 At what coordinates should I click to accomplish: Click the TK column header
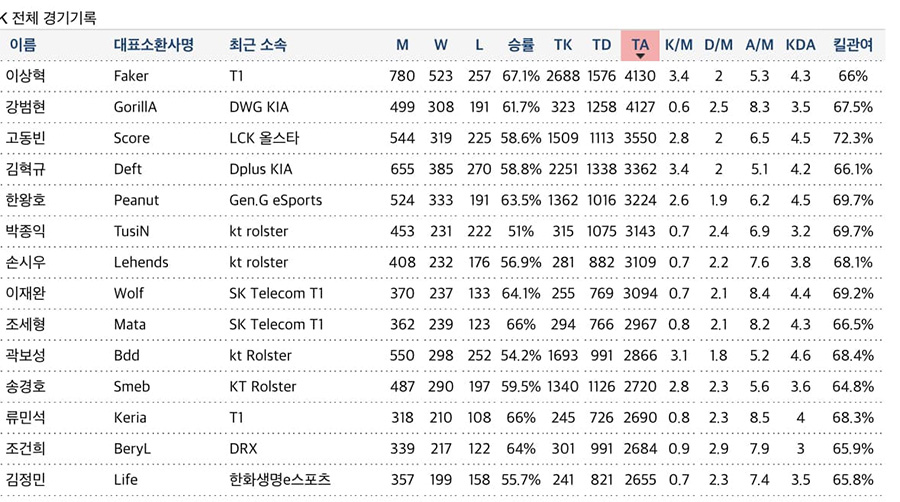click(562, 45)
